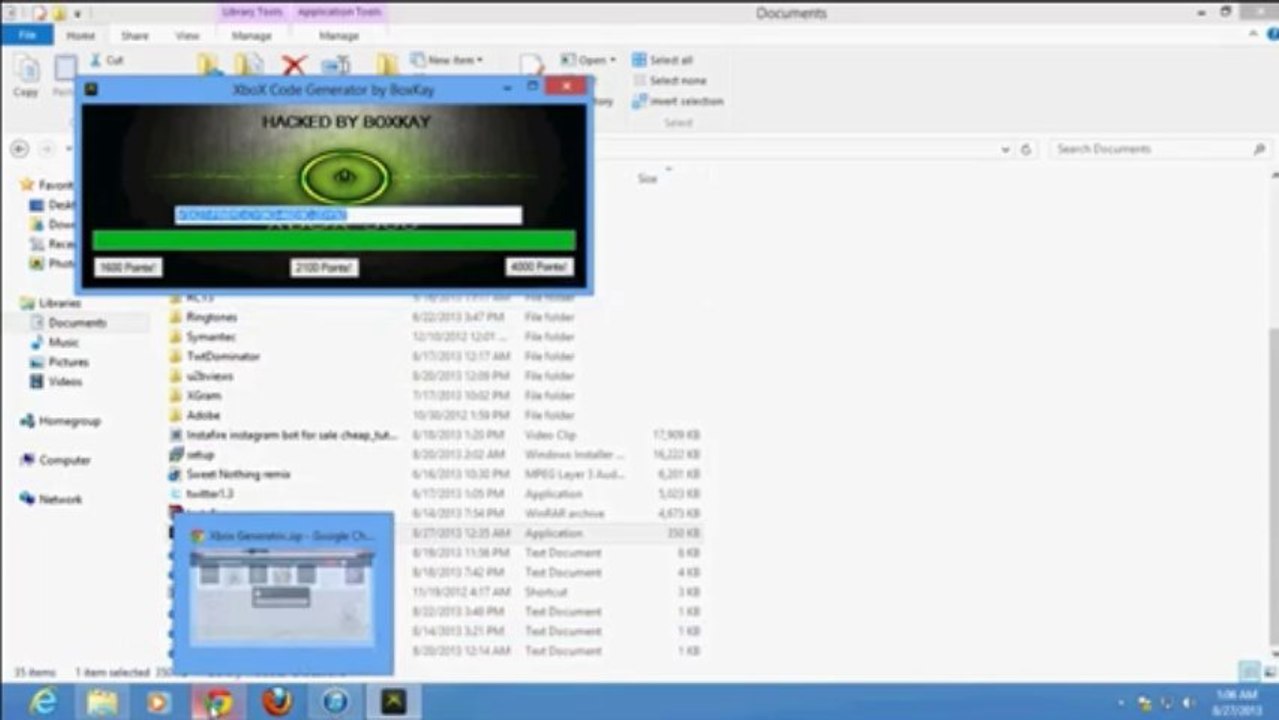The image size is (1279, 720).
Task: Open File Explorer from the taskbar
Action: [102, 703]
